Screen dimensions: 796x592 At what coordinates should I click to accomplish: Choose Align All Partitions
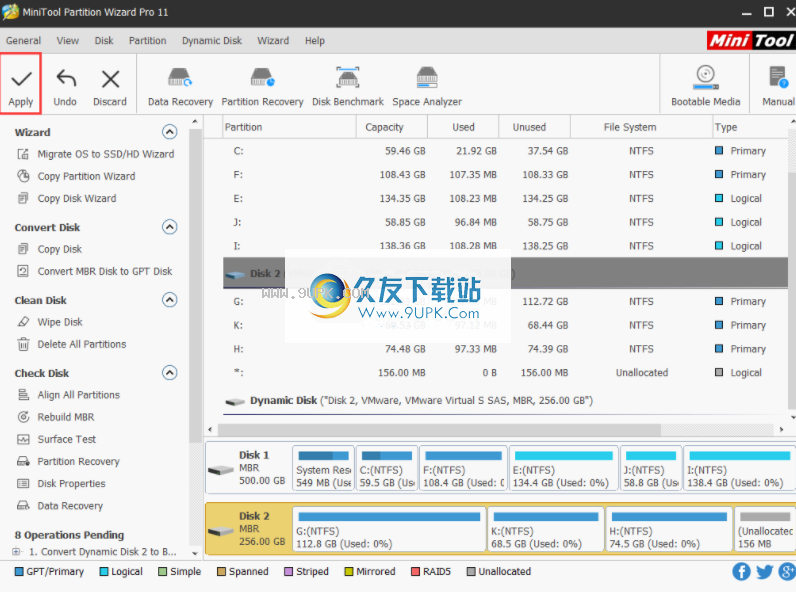tap(69, 395)
